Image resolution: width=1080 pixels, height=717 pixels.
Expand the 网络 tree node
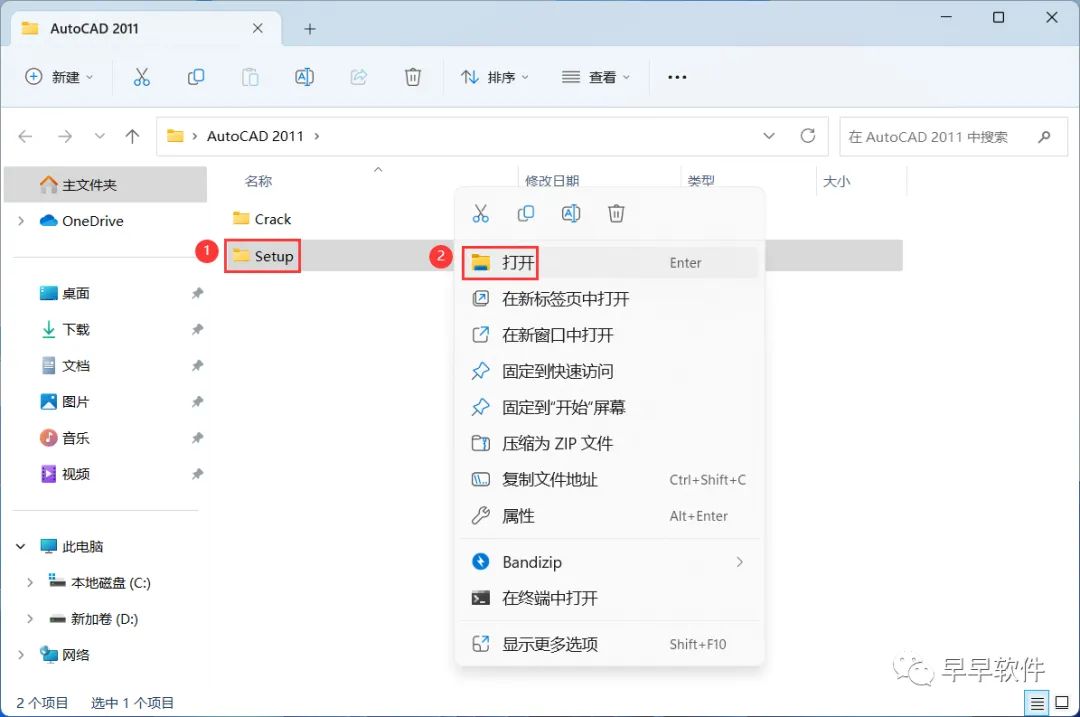(x=21, y=654)
